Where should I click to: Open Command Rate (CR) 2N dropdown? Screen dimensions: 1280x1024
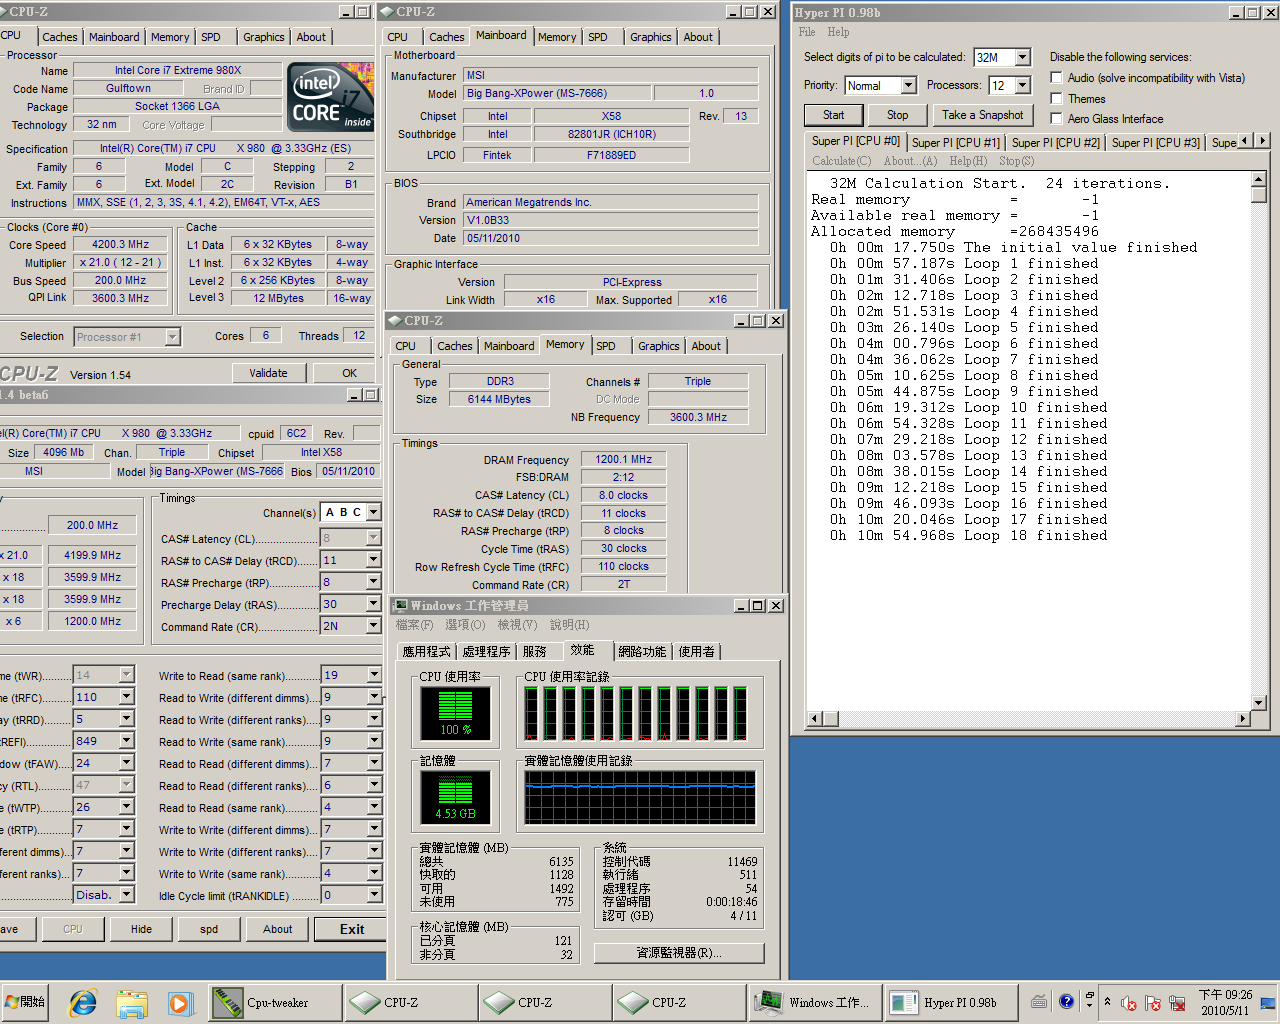pos(374,626)
